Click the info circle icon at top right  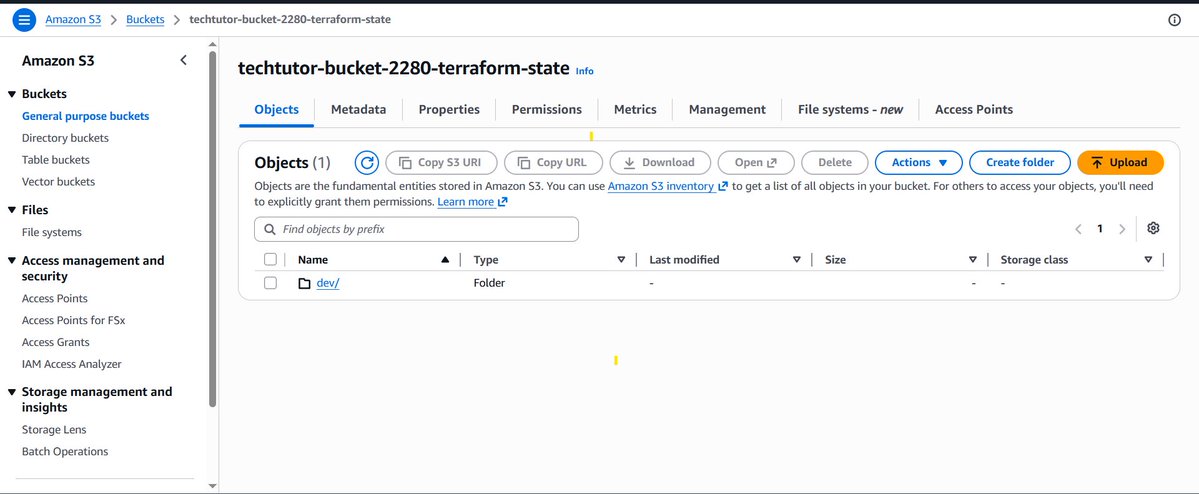[1175, 20]
